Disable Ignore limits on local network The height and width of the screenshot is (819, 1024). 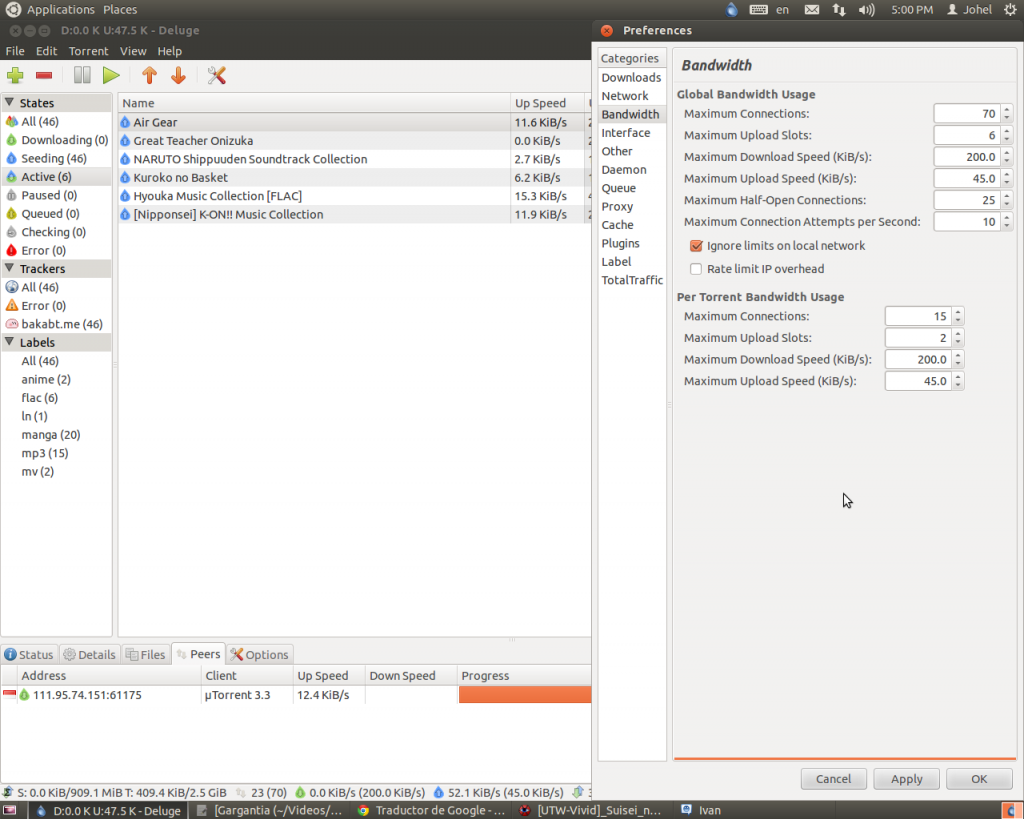point(697,246)
